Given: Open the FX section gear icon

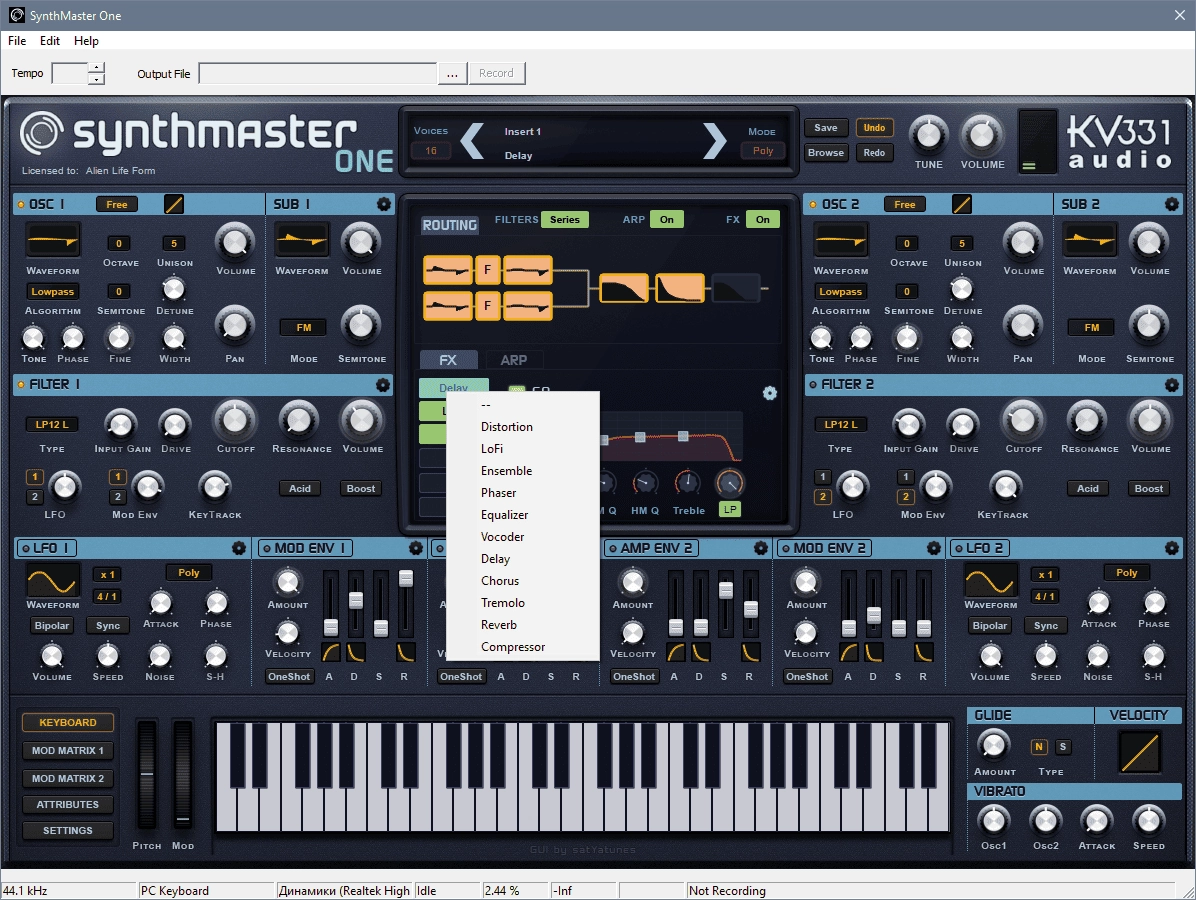Looking at the screenshot, I should tap(770, 393).
